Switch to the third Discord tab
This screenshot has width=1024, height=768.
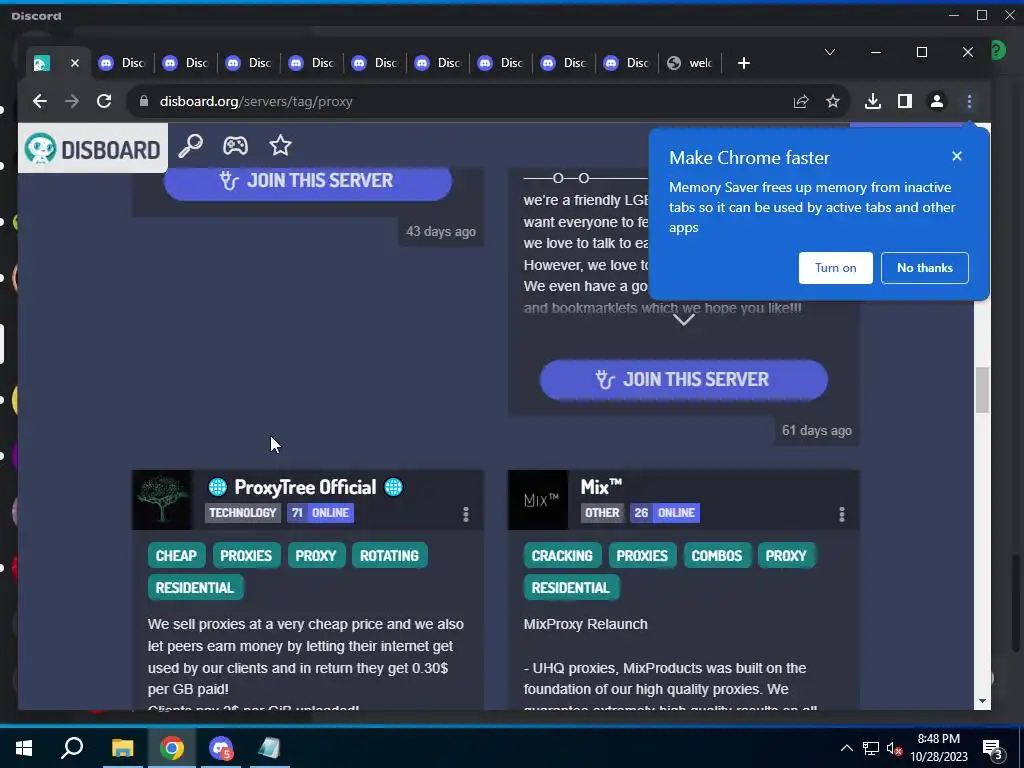pos(248,63)
